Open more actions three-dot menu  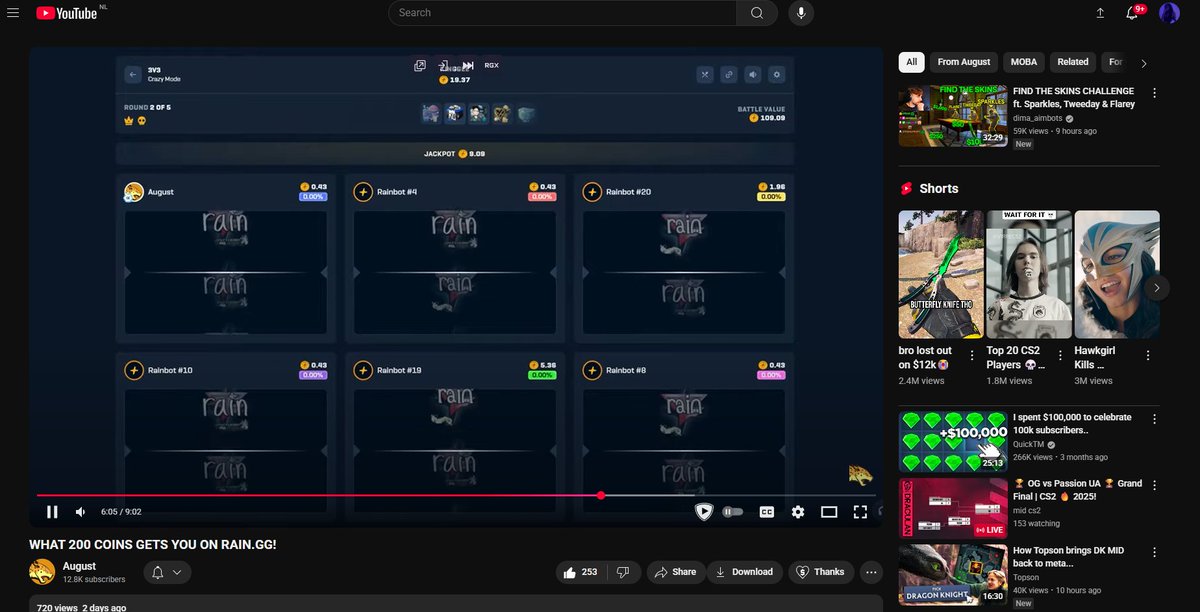[872, 572]
